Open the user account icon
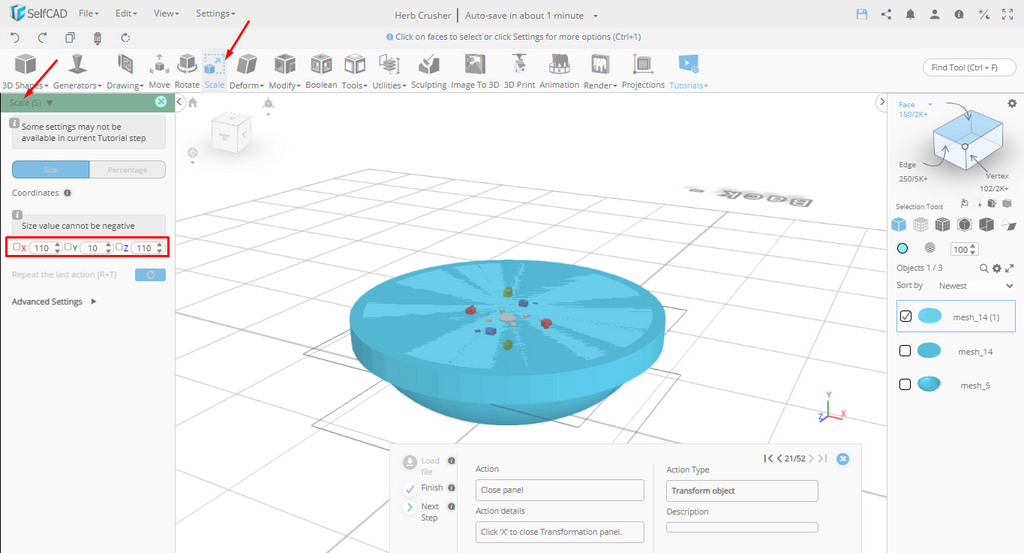 (935, 14)
